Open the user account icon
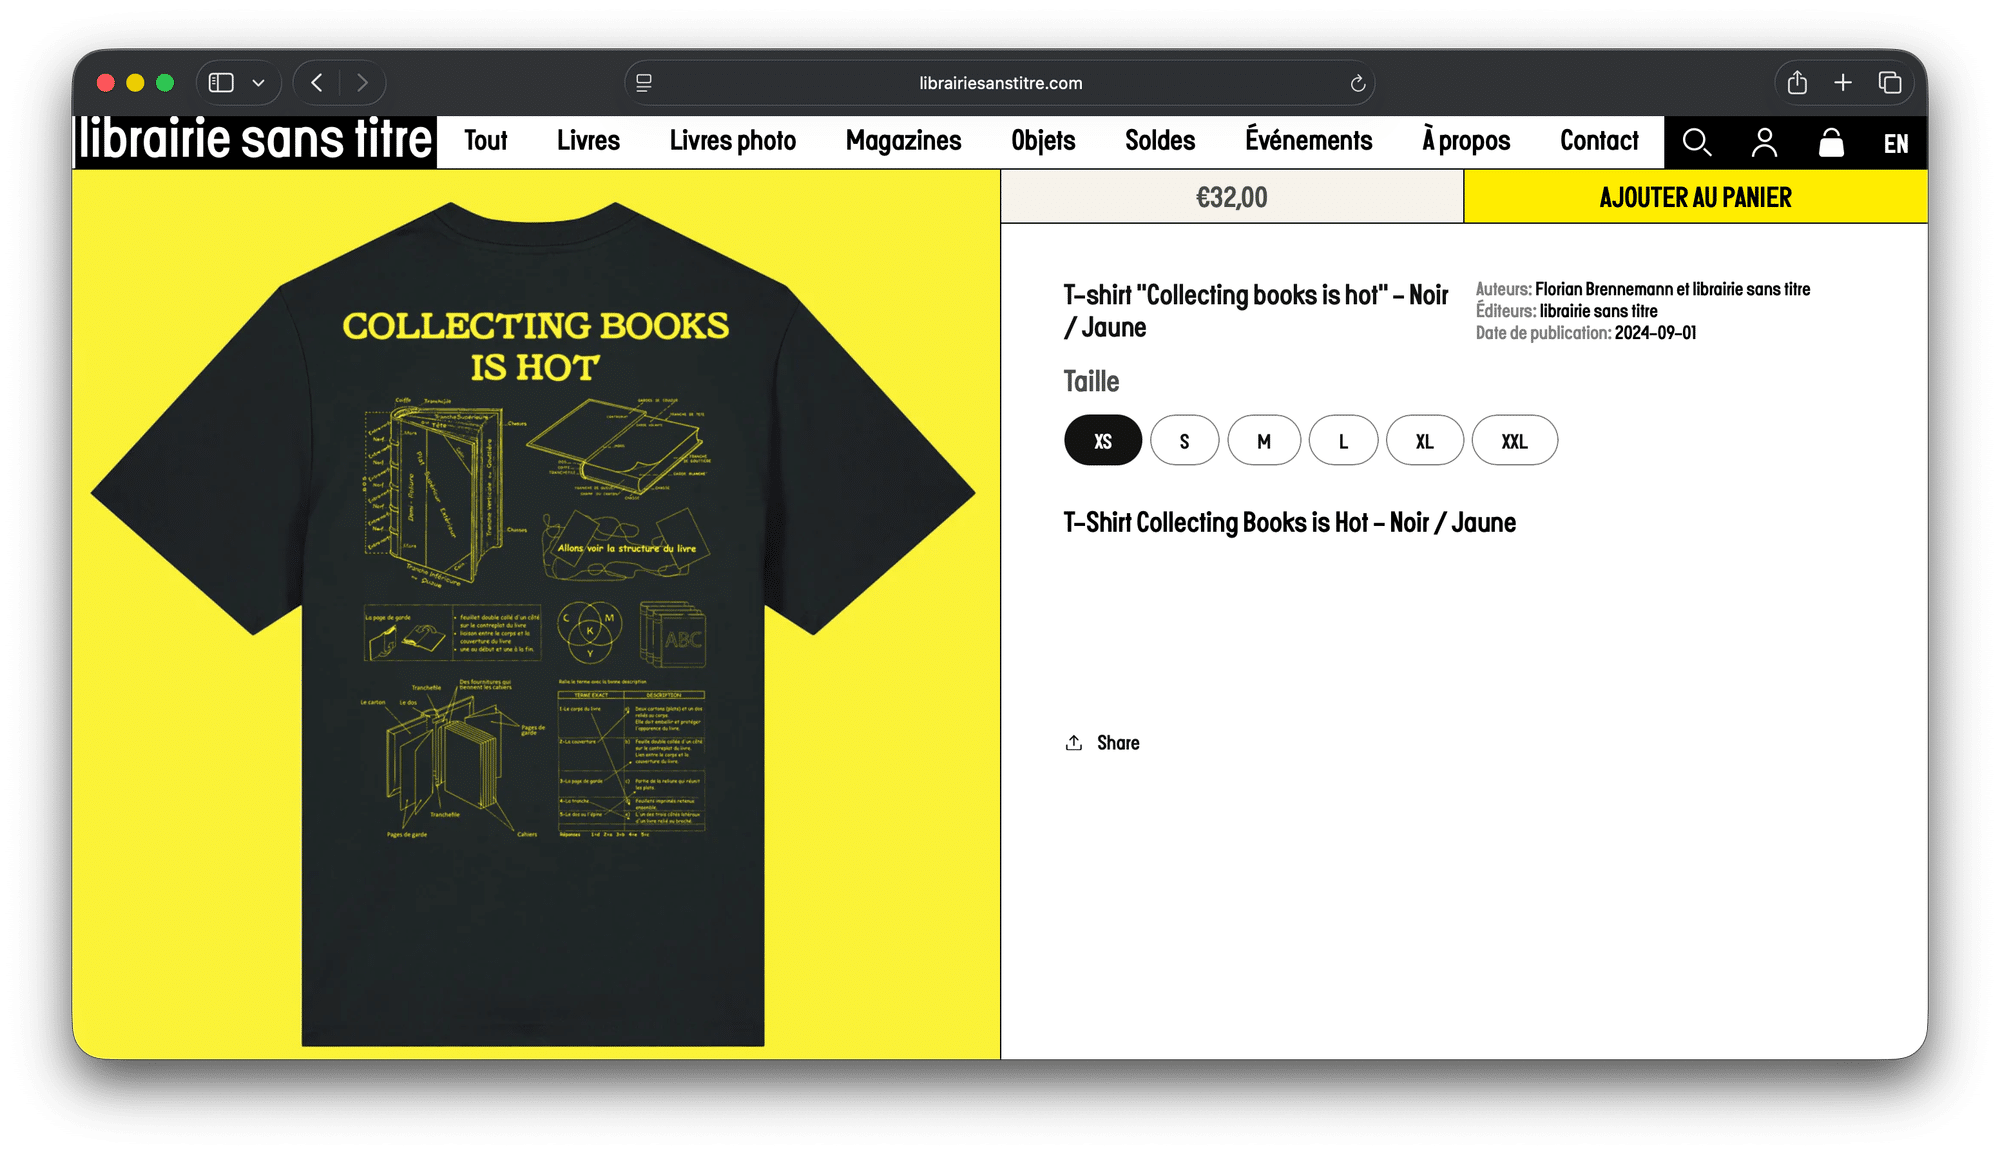Viewport: 2000px width, 1155px height. (1764, 143)
